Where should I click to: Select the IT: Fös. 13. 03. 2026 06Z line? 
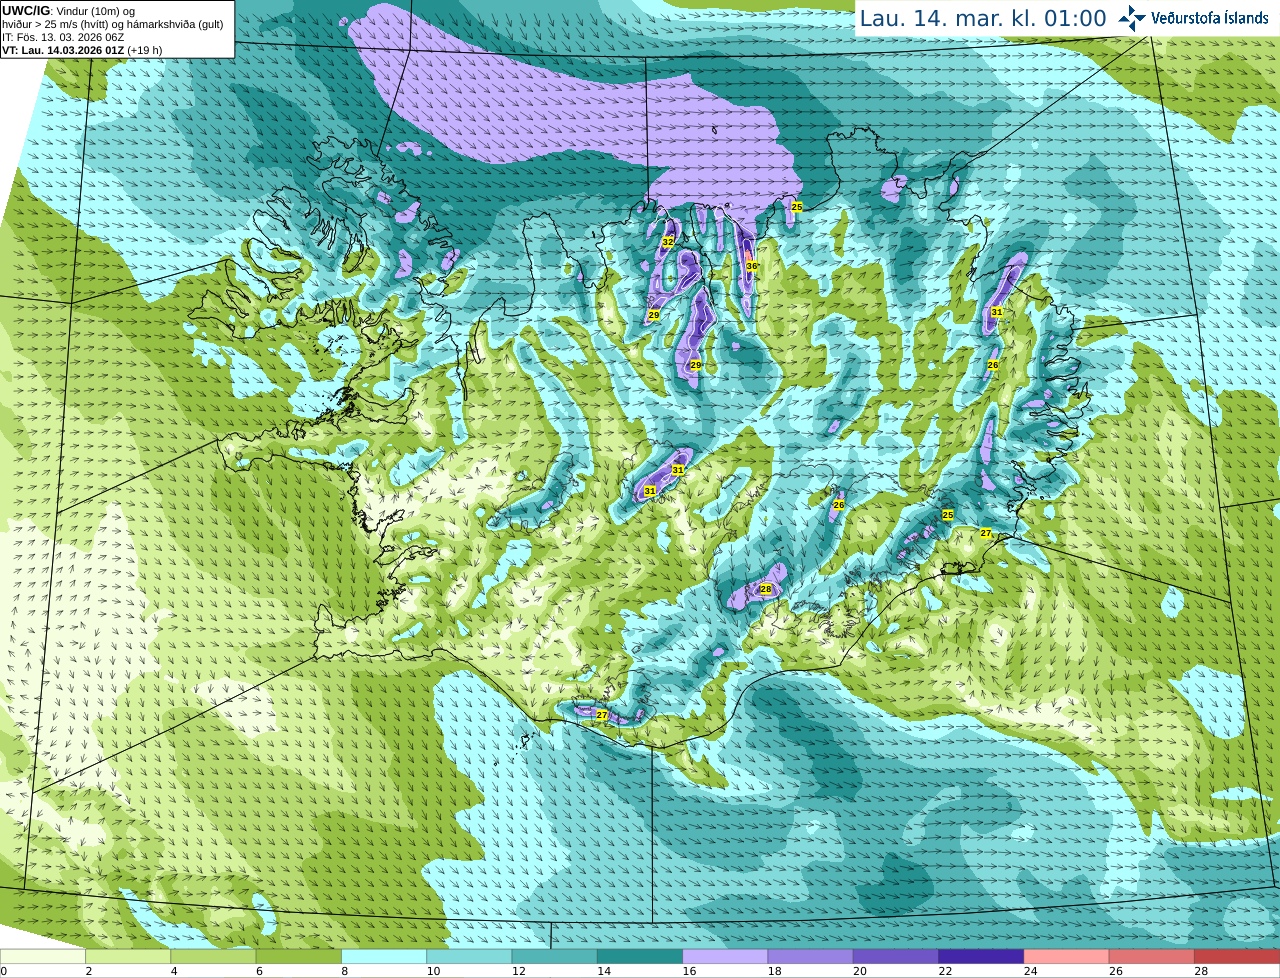[63, 37]
